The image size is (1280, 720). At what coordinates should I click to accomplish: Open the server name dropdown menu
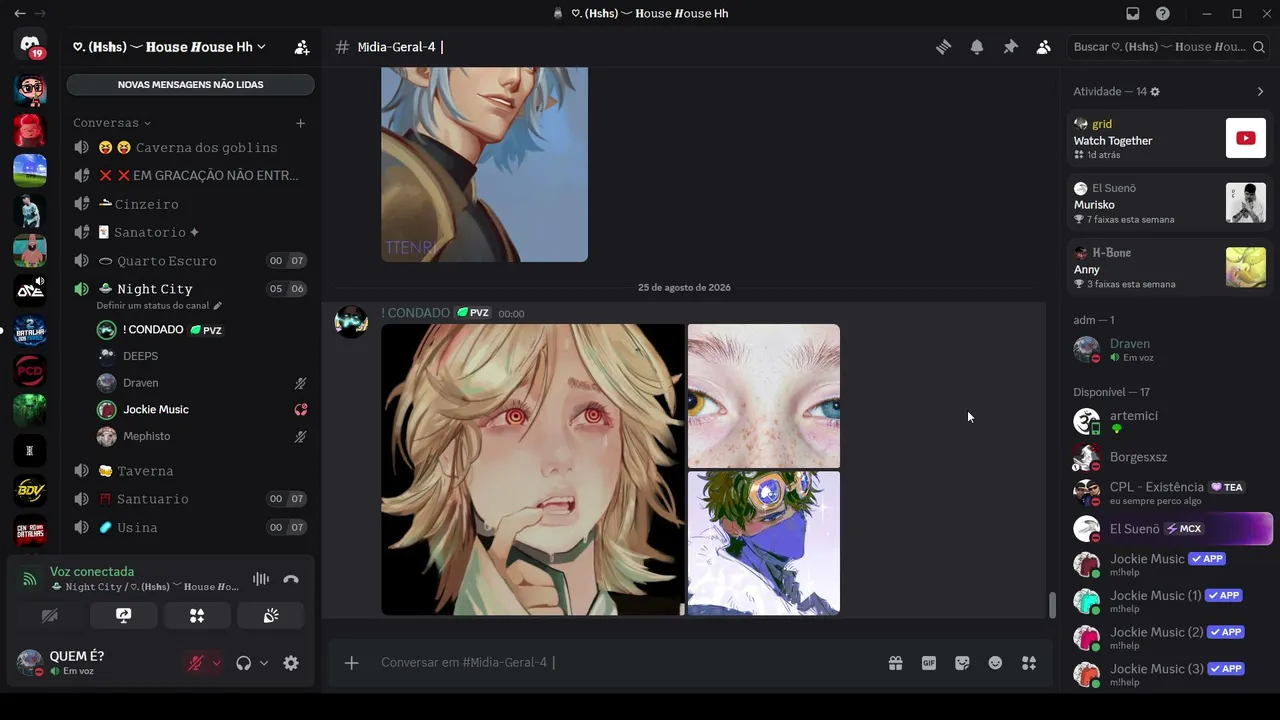click(171, 47)
